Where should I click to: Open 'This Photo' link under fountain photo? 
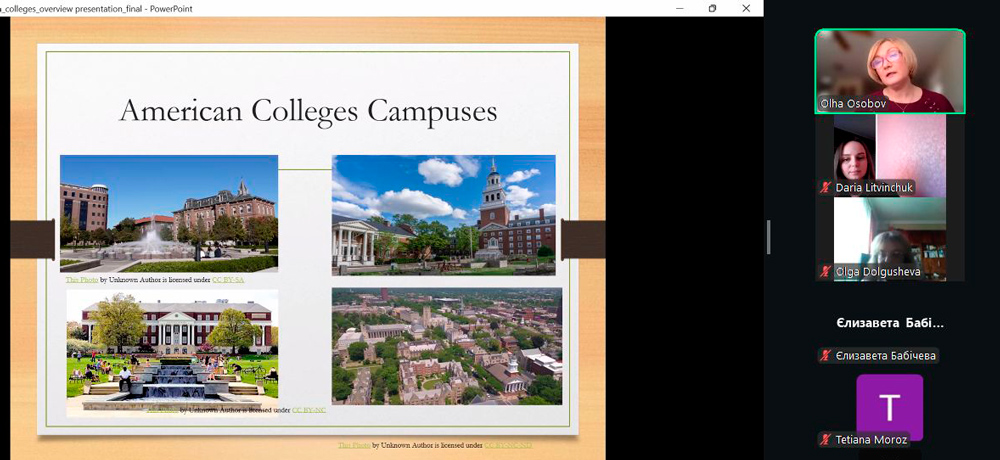(x=82, y=280)
